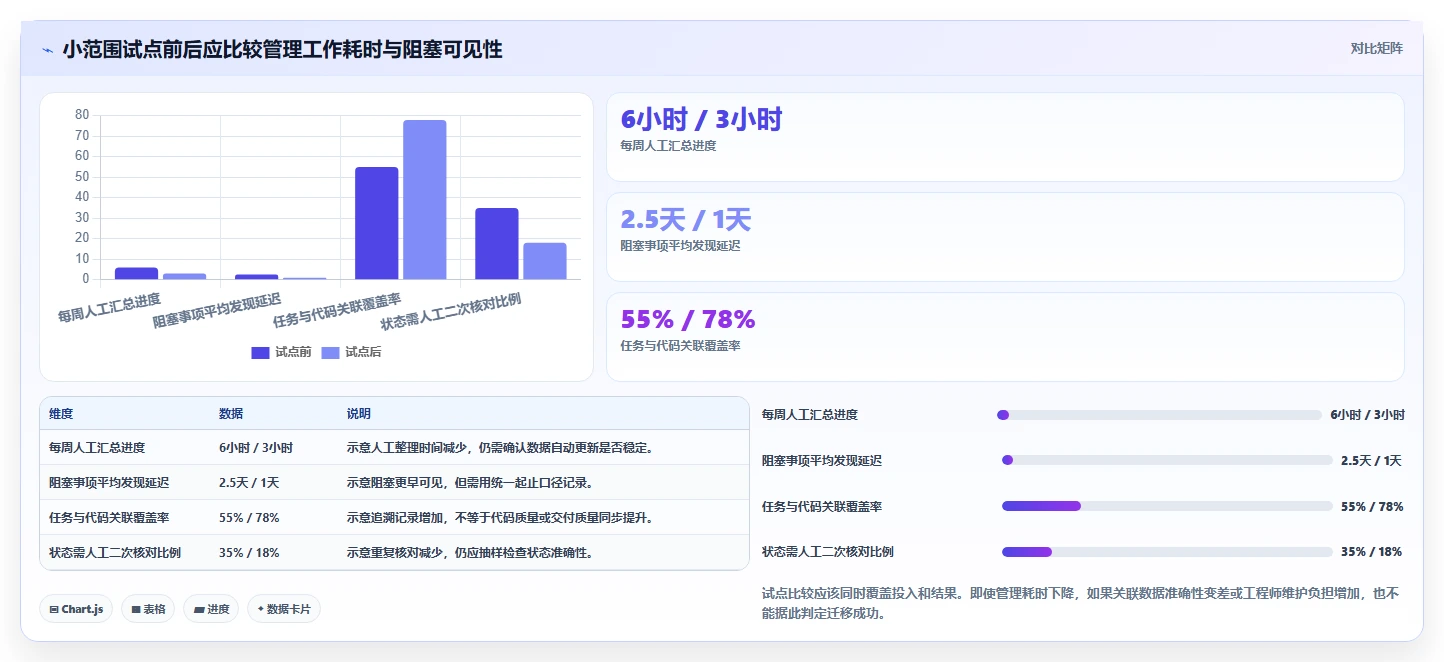
Task: Click the 数据 column header
Action: coord(231,414)
